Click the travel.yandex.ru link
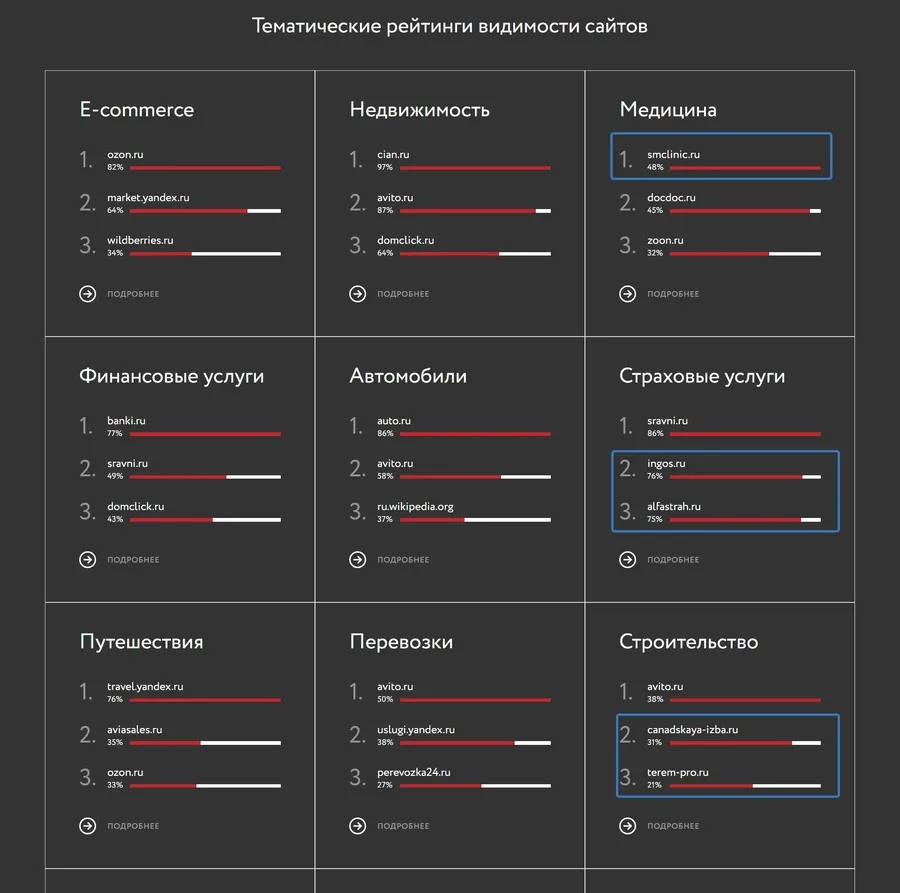 (x=145, y=687)
